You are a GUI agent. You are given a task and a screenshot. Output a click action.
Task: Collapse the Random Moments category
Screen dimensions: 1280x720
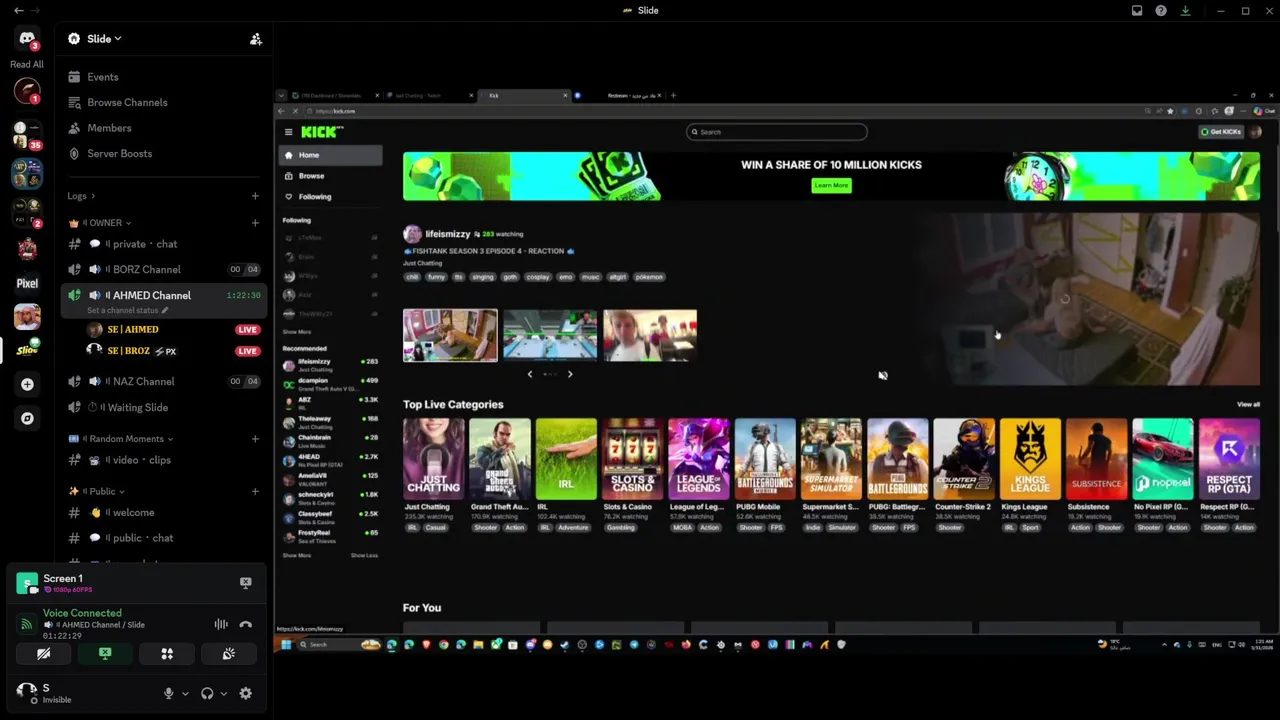(120, 439)
